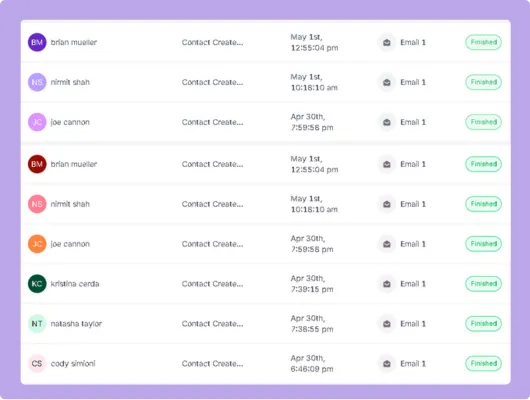Click the email envelope icon in cody simioni's row

pos(387,363)
